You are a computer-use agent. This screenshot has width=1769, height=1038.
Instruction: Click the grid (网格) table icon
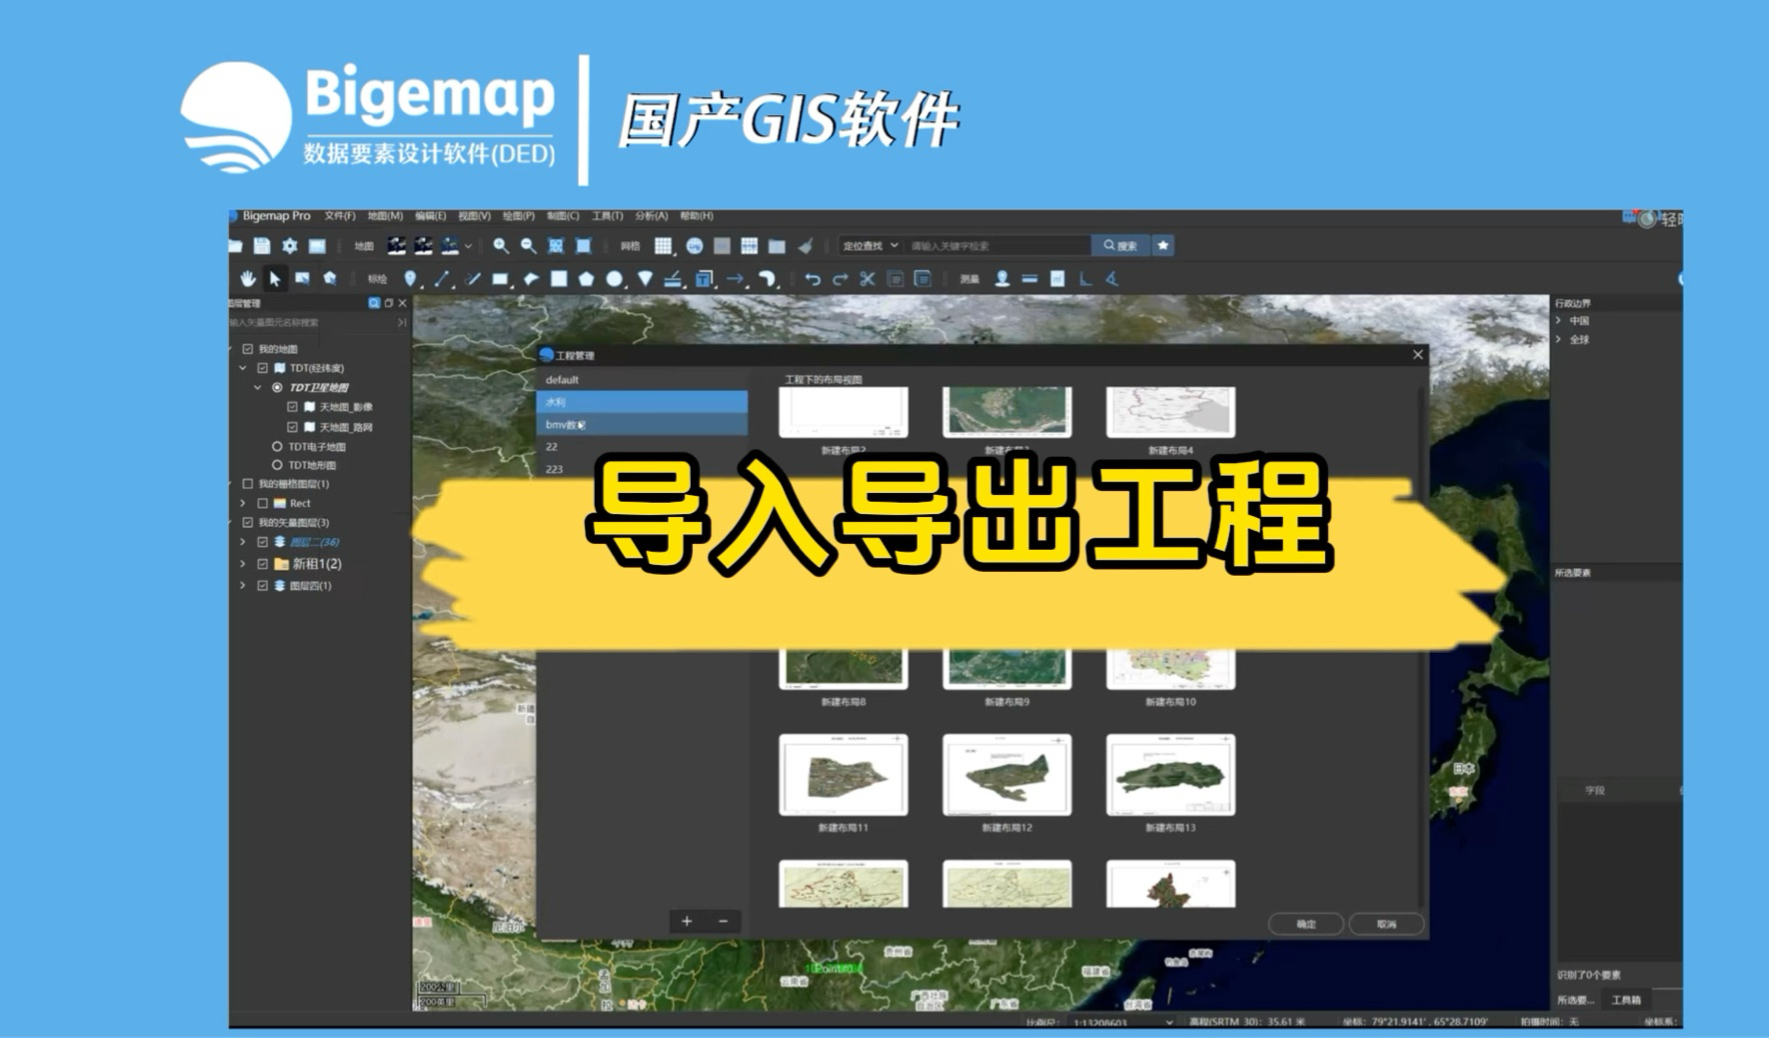[x=663, y=246]
